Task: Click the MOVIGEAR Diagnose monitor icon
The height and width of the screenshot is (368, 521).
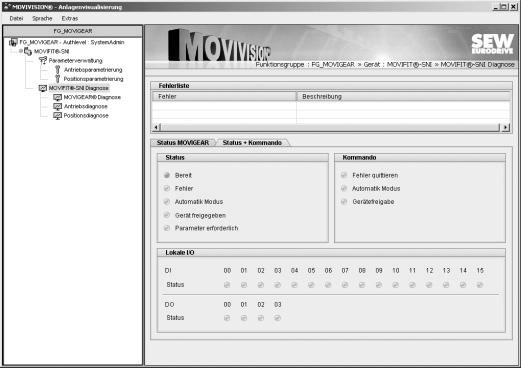Action: pyautogui.click(x=57, y=97)
